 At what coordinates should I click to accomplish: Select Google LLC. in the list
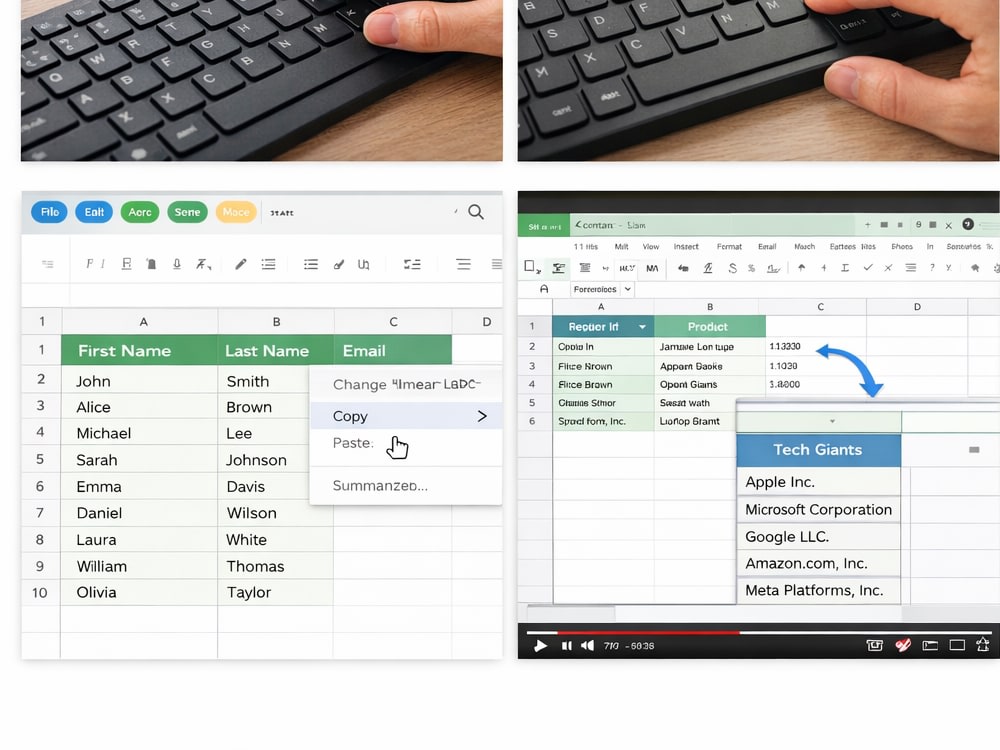point(818,536)
